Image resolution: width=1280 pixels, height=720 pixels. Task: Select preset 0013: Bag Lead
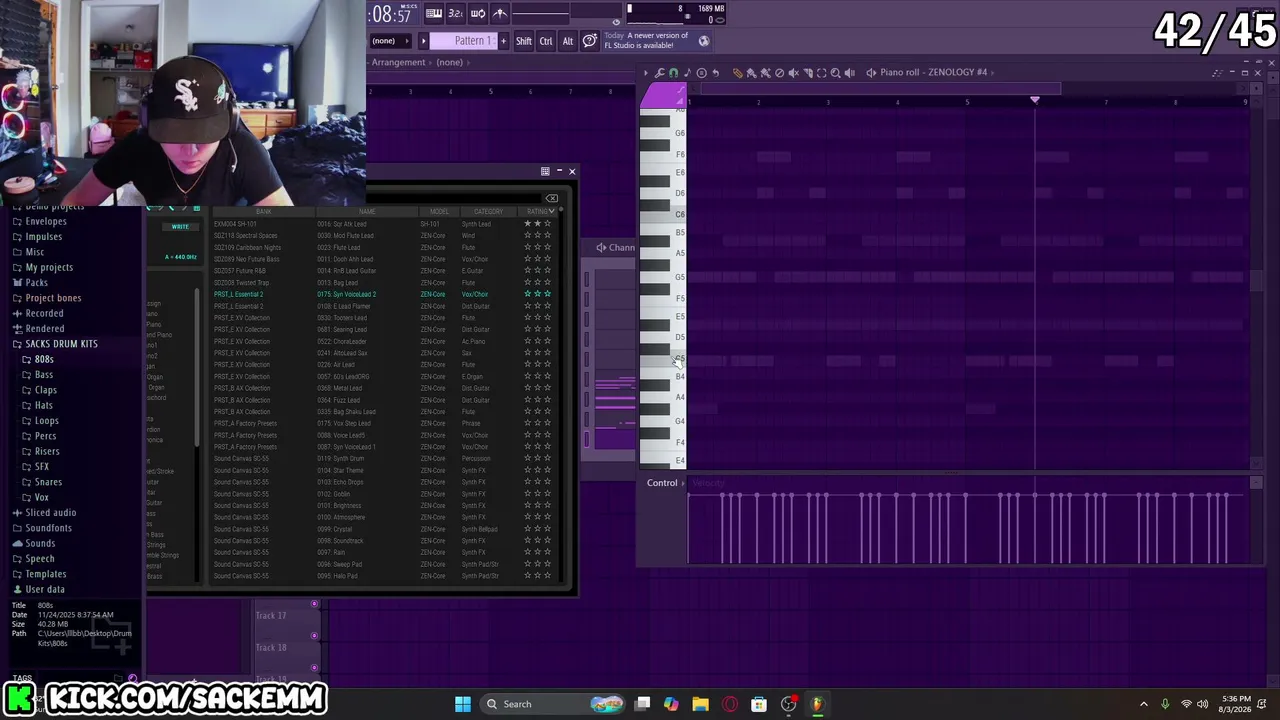337,283
